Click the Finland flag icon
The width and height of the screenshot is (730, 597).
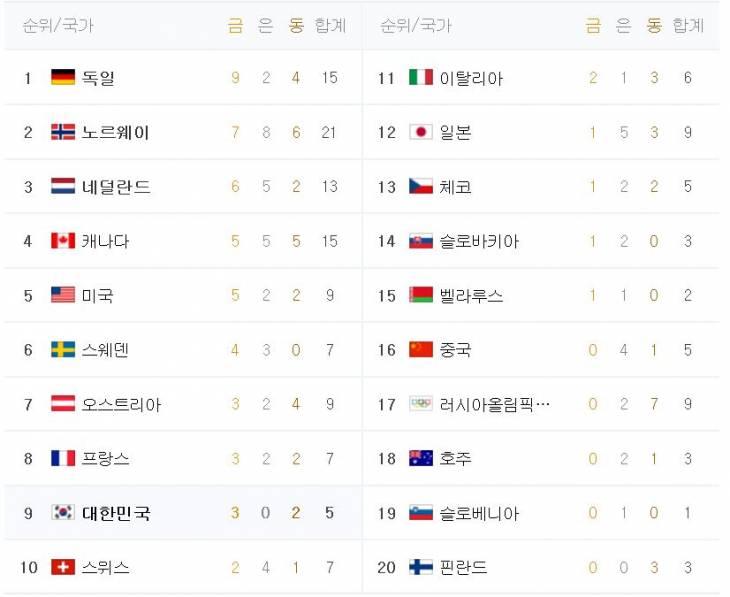pos(421,568)
